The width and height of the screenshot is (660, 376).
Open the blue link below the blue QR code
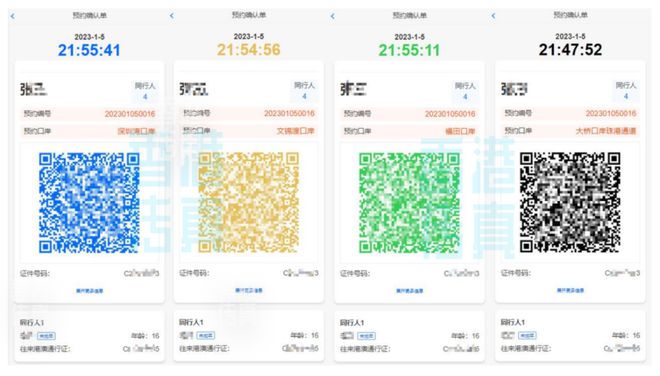click(x=89, y=291)
